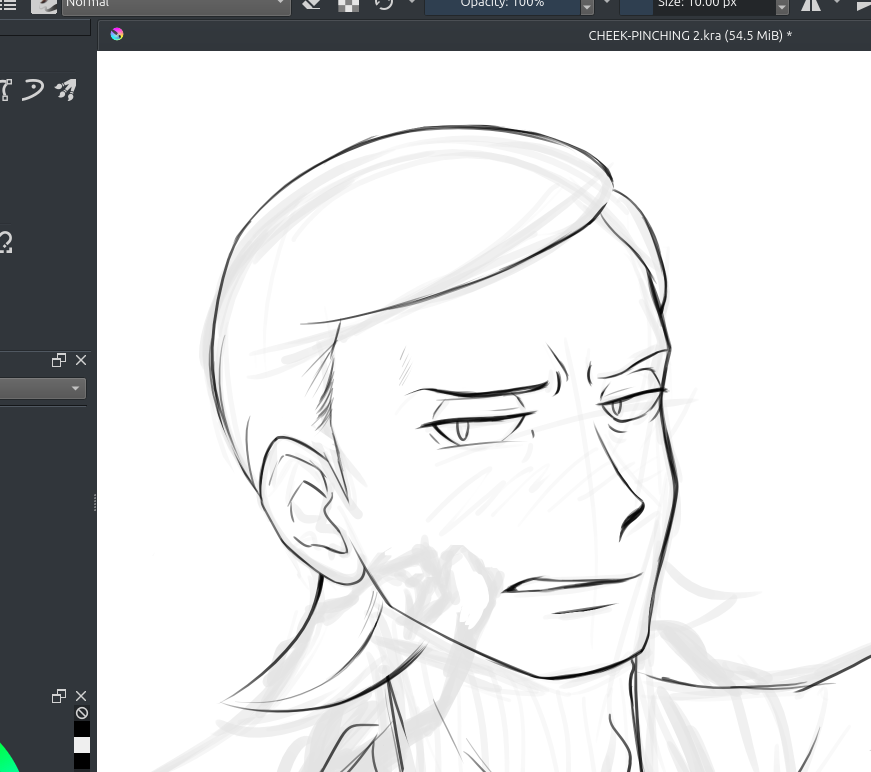This screenshot has height=772, width=871.
Task: Adjust the Opacity slider
Action: click(502, 5)
